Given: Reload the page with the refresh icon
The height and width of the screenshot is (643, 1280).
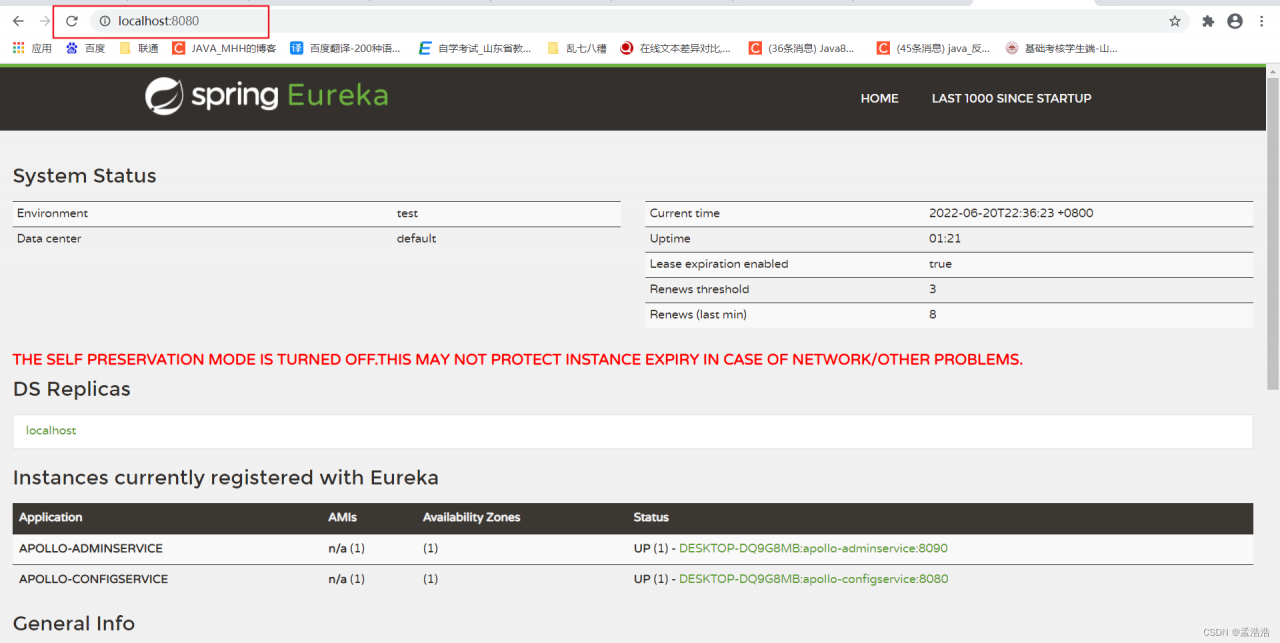Looking at the screenshot, I should point(72,21).
